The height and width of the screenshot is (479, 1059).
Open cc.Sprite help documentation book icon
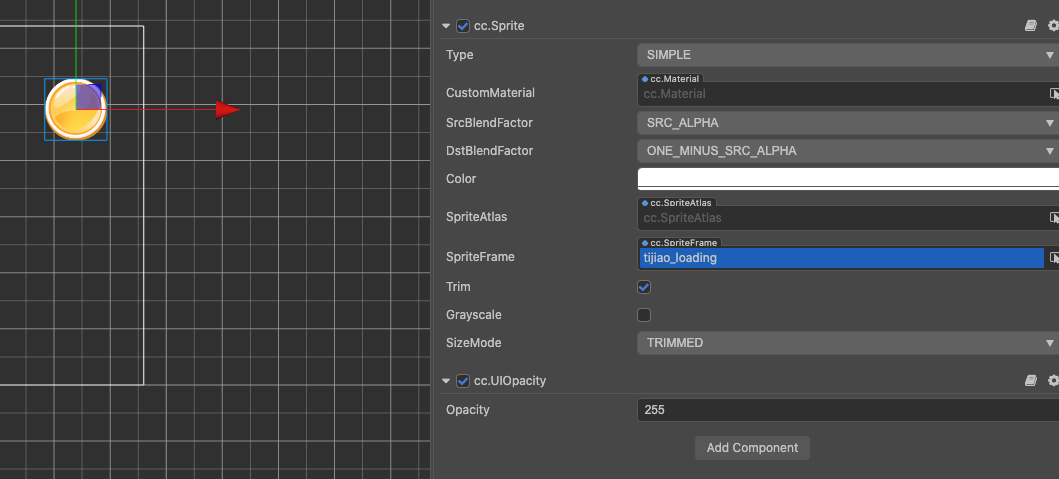[1031, 26]
